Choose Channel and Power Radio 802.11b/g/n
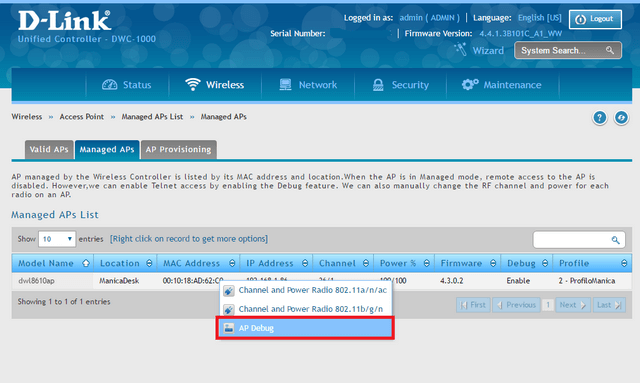 coord(305,309)
